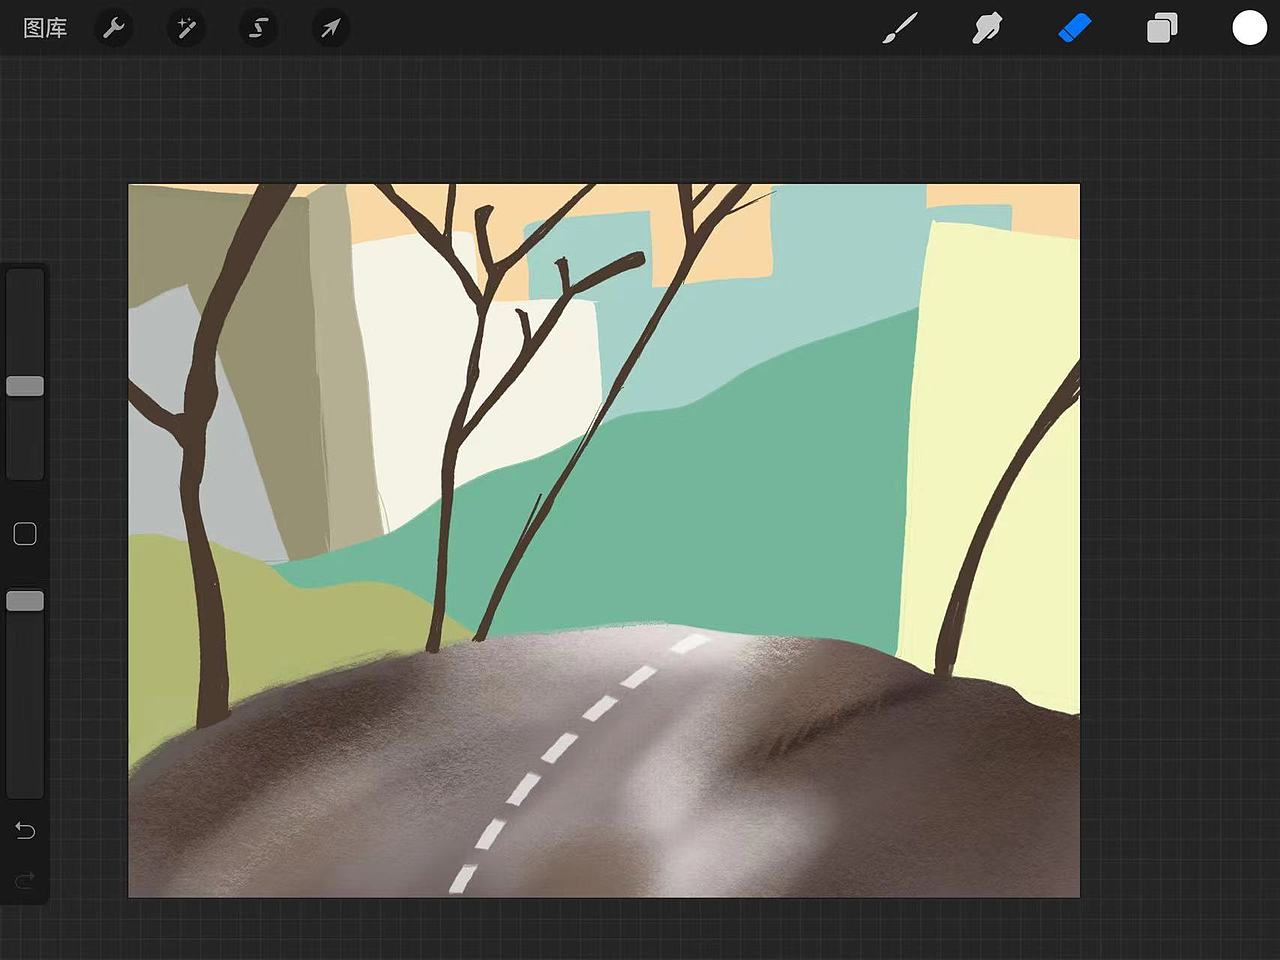Screen dimensions: 1280x960
Task: Select the Paint brush tool
Action: (900, 28)
